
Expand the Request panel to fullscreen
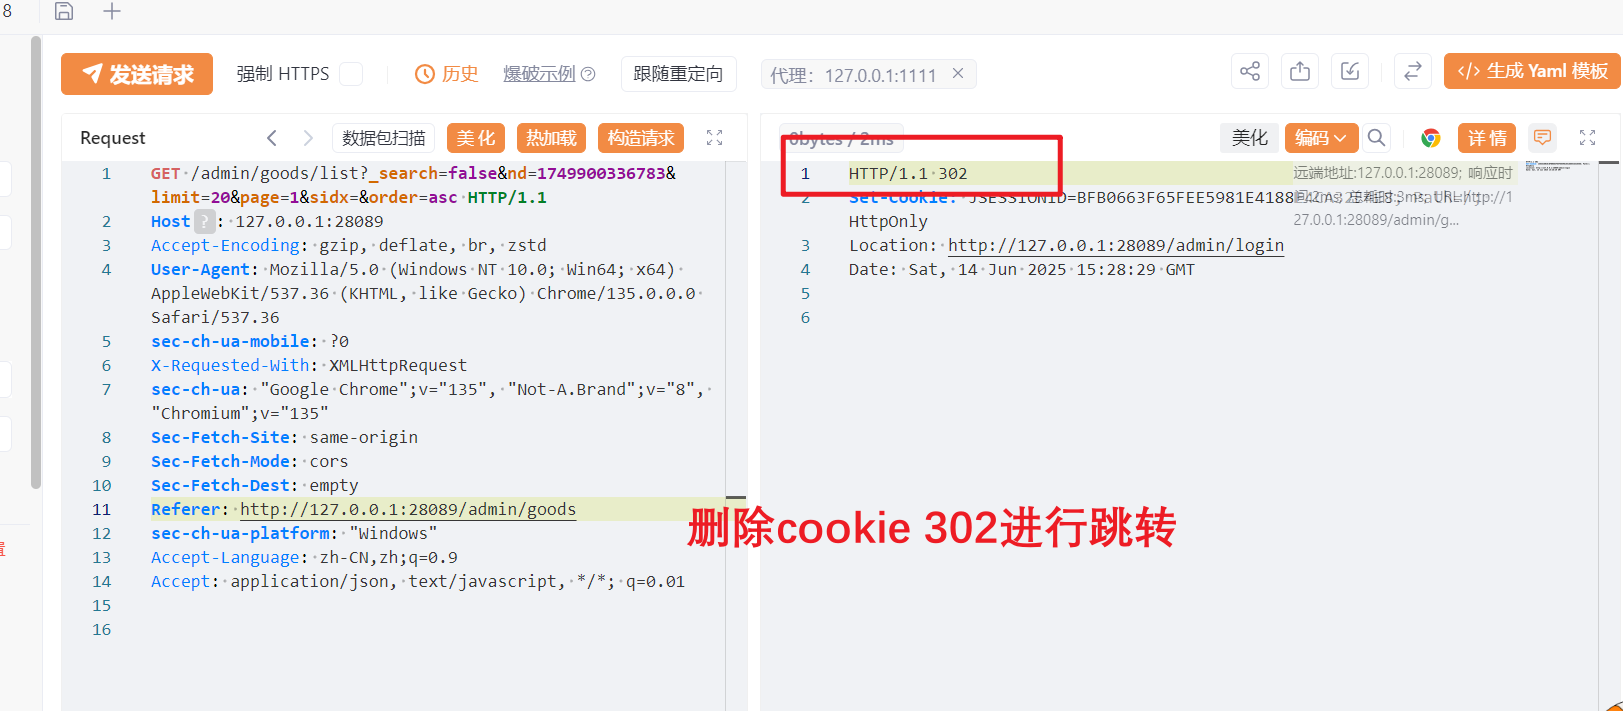(714, 138)
